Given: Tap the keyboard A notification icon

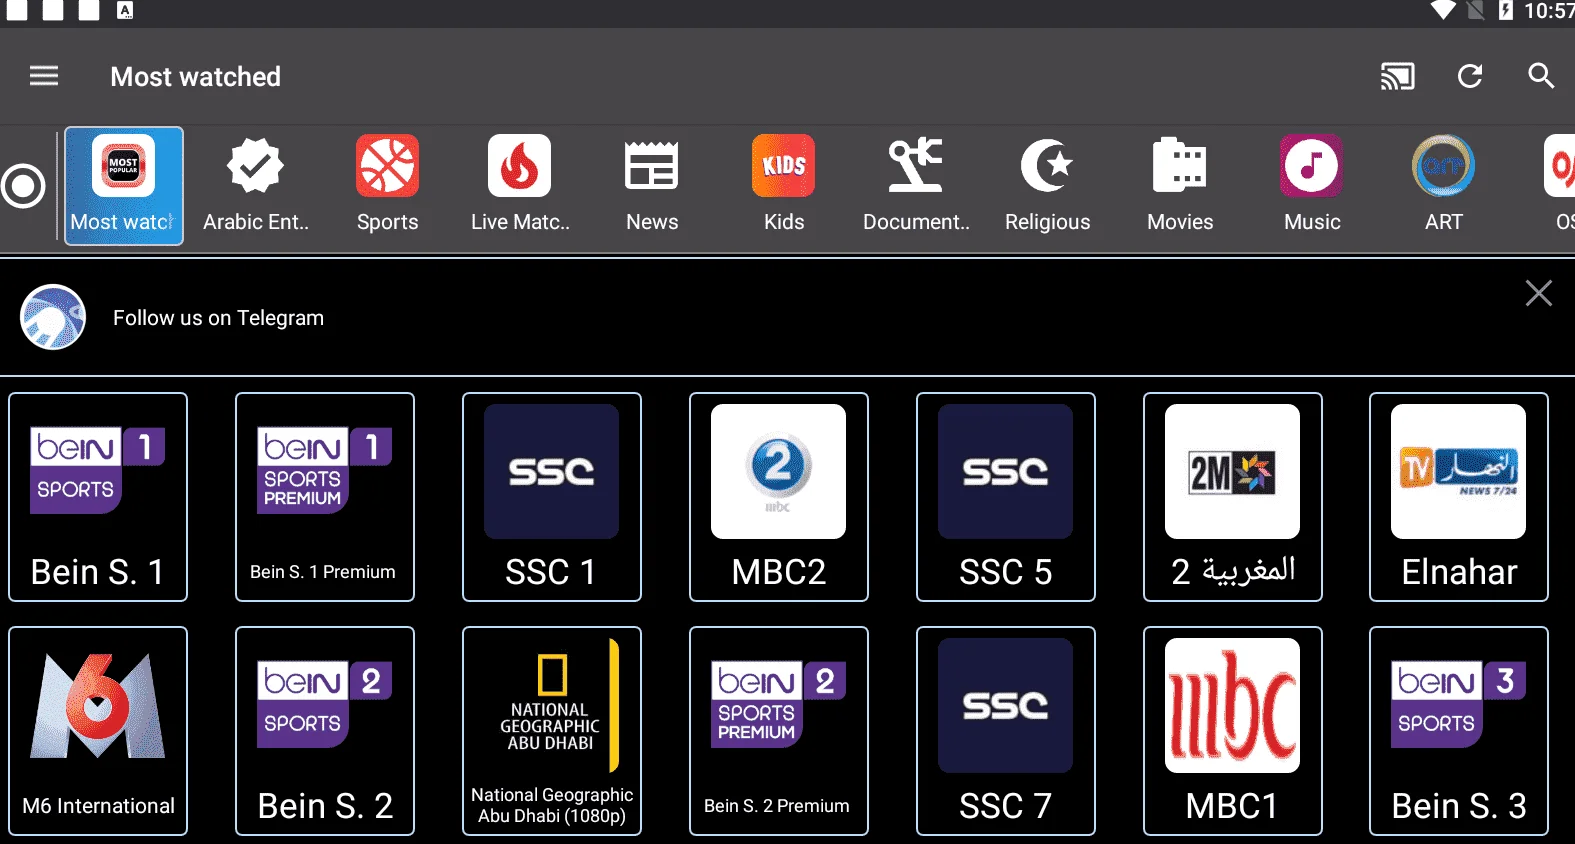Looking at the screenshot, I should coord(125,10).
